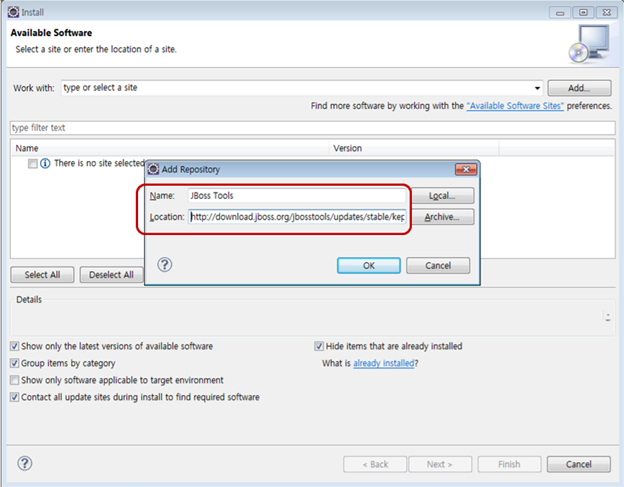Uncheck 'Contact all update sites during install'
The image size is (624, 487).
(x=14, y=397)
